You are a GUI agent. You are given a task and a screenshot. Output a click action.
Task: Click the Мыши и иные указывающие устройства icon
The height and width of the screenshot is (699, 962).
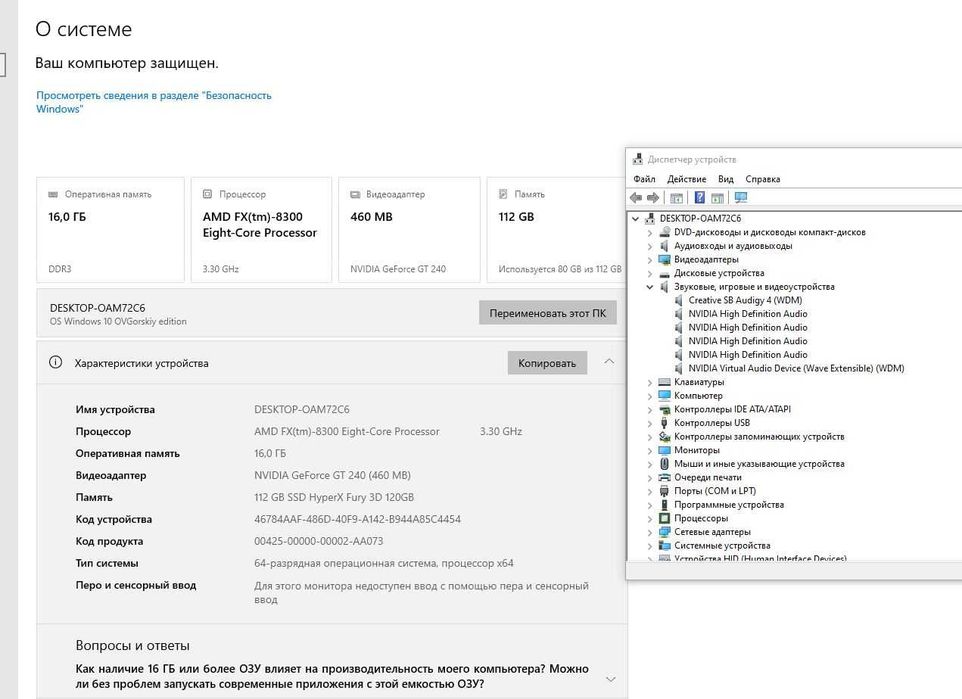664,463
